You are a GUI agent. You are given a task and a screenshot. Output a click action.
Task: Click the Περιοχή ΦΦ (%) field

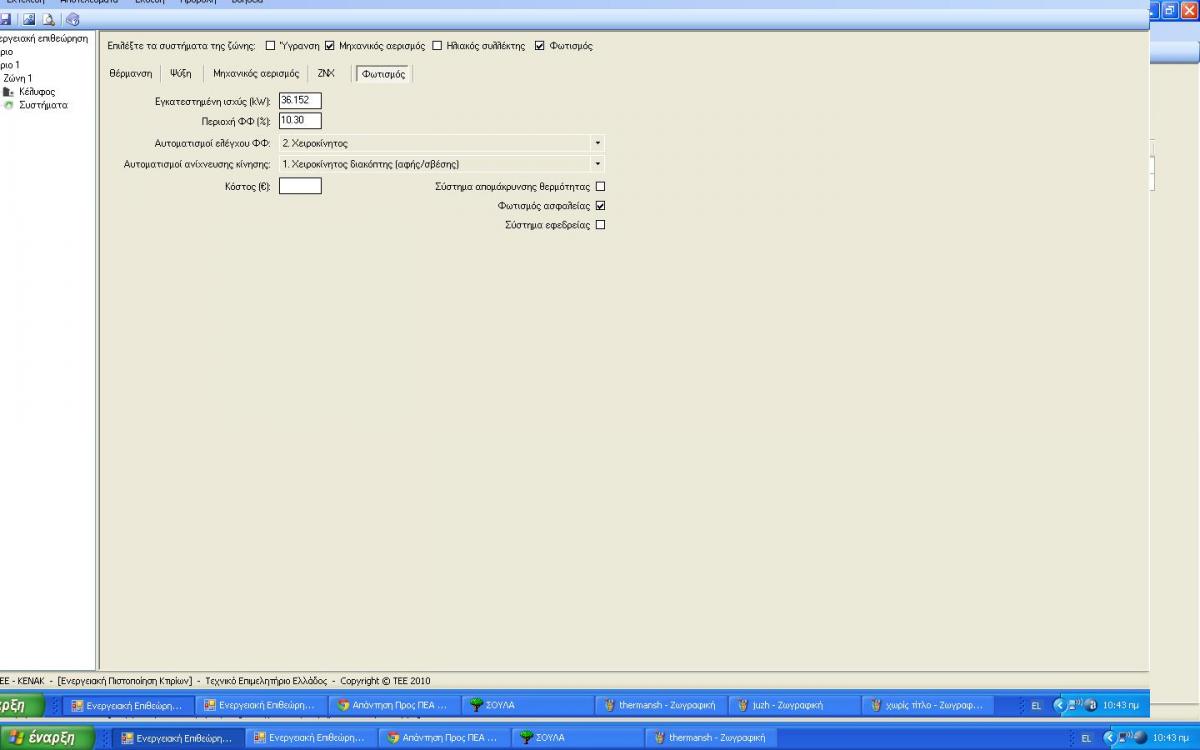300,121
